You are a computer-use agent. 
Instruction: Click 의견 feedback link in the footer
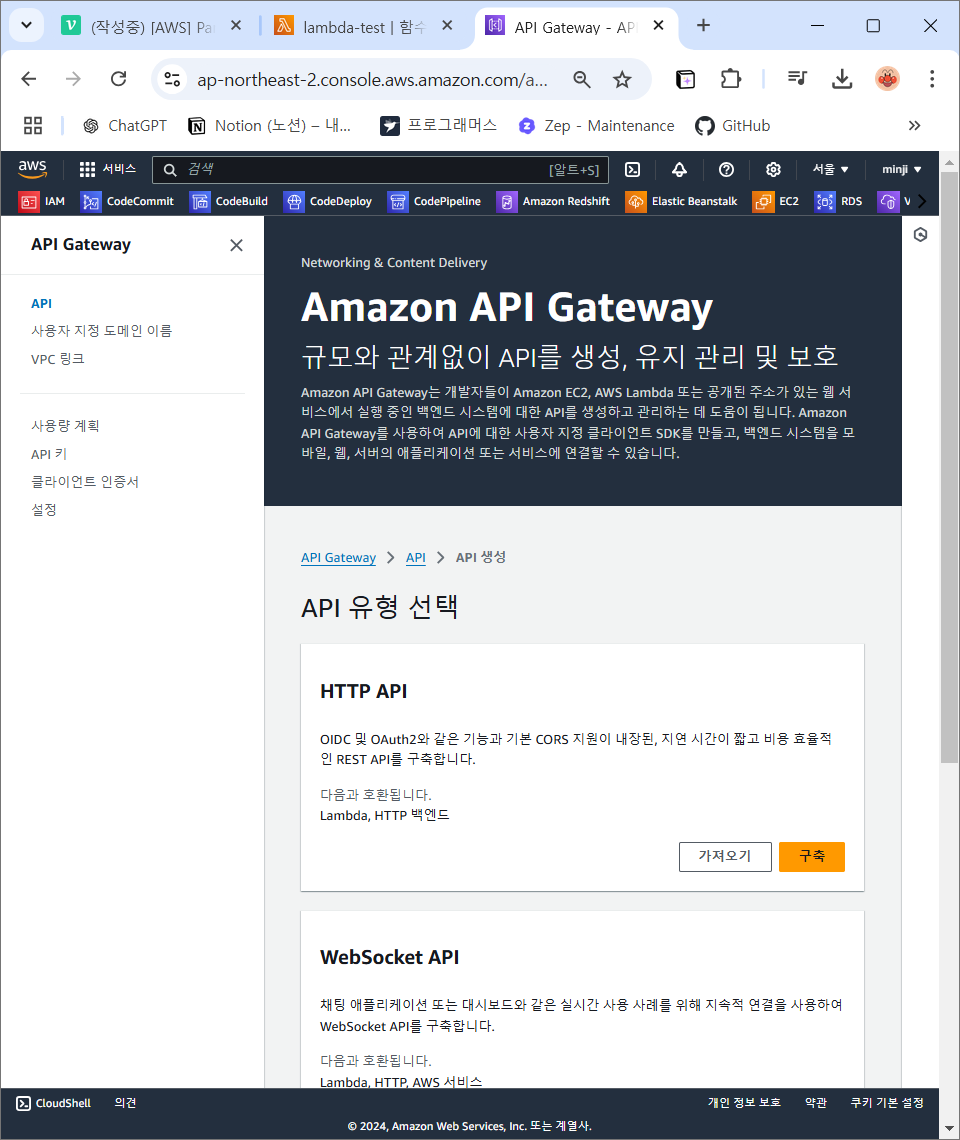[125, 1103]
